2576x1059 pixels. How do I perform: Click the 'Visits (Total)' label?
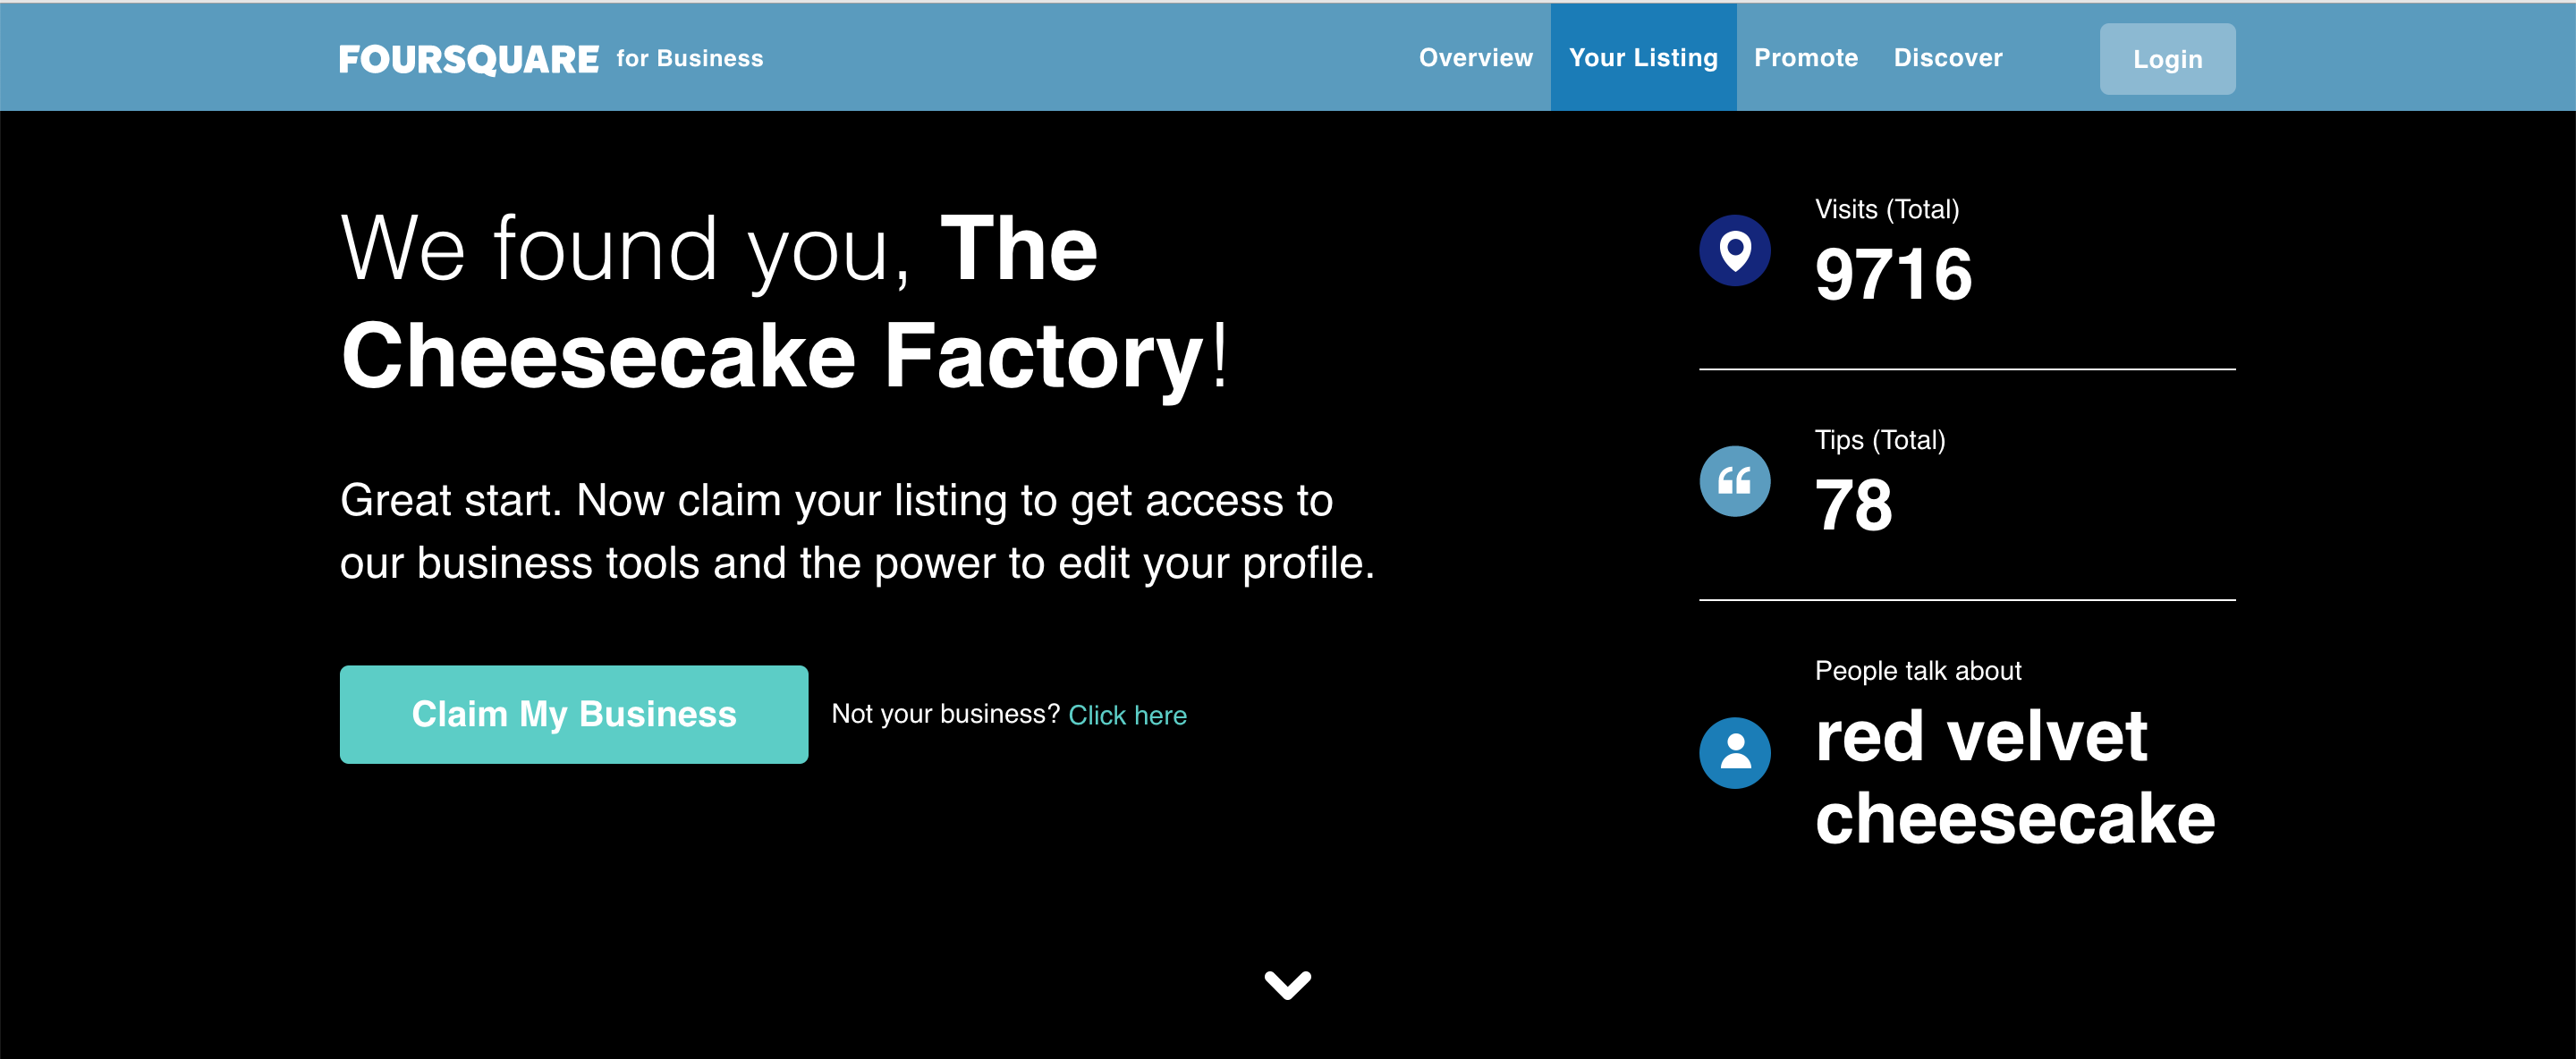click(x=1886, y=209)
